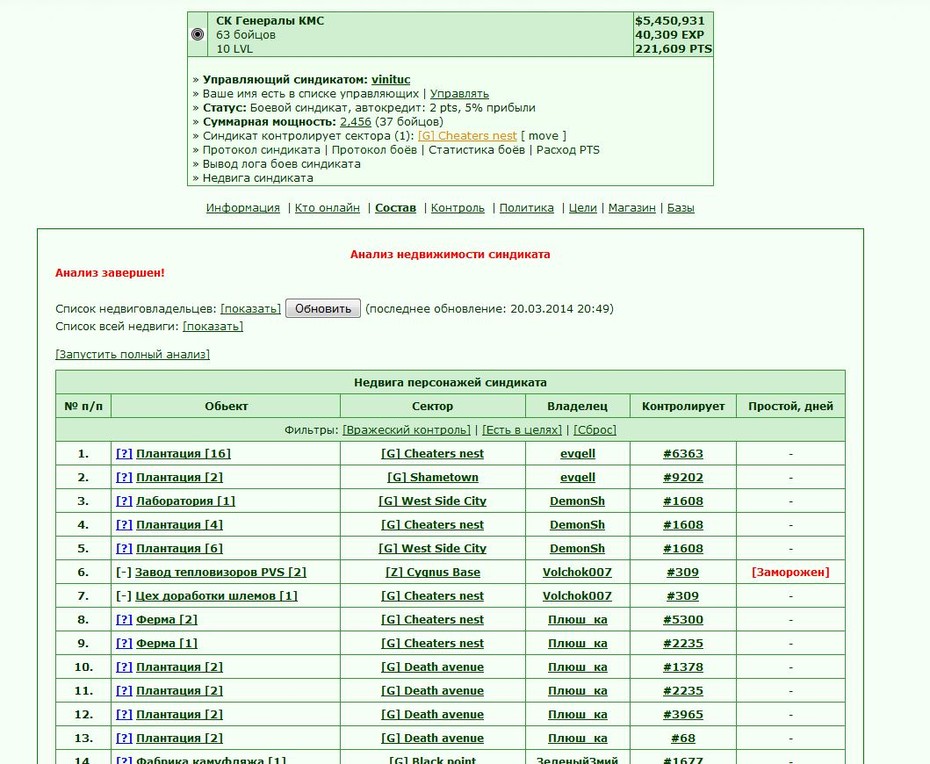Viewport: 930px width, 764px height.
Task: Open the Кто онлайн tab
Action: tap(327, 208)
